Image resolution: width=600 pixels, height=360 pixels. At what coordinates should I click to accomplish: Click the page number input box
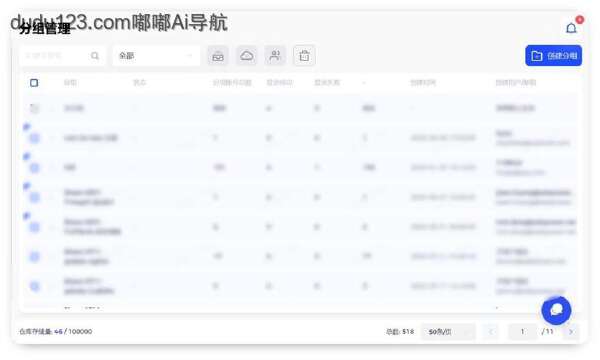[523, 332]
